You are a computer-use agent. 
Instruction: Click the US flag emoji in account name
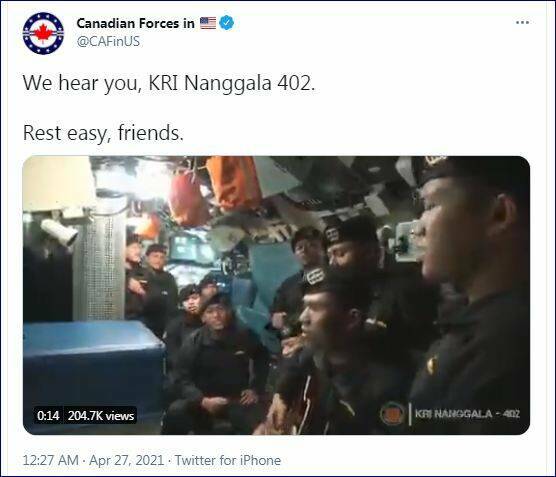point(208,23)
